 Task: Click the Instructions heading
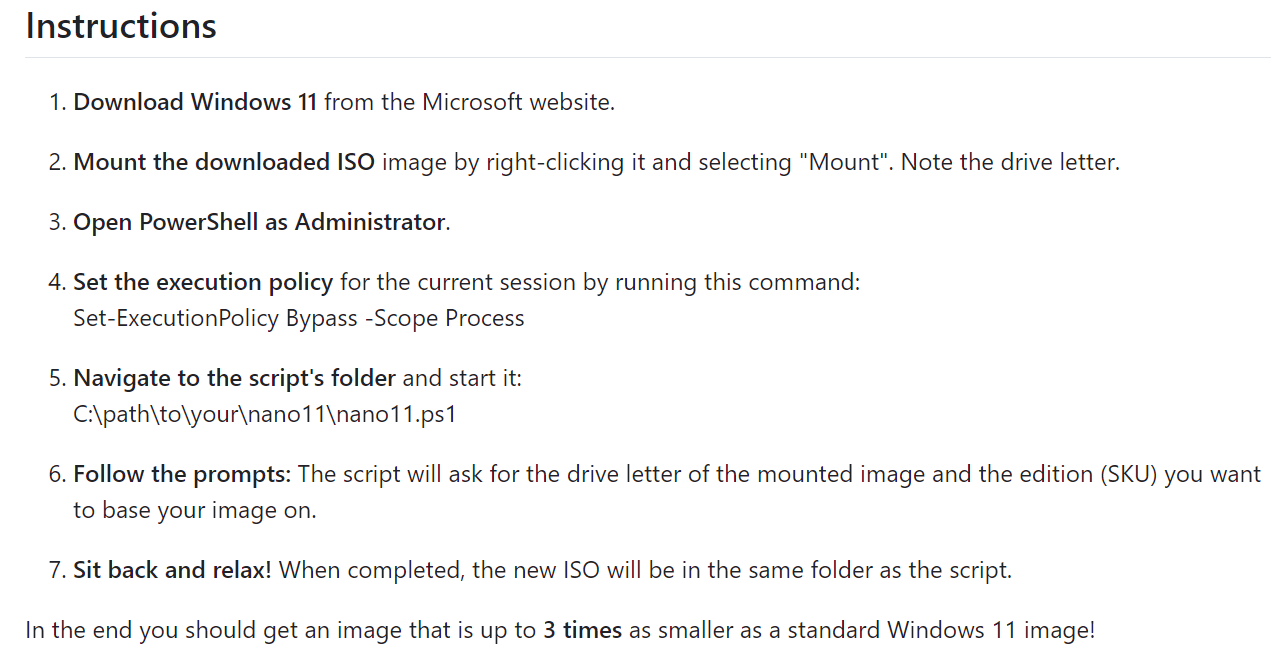coord(121,26)
